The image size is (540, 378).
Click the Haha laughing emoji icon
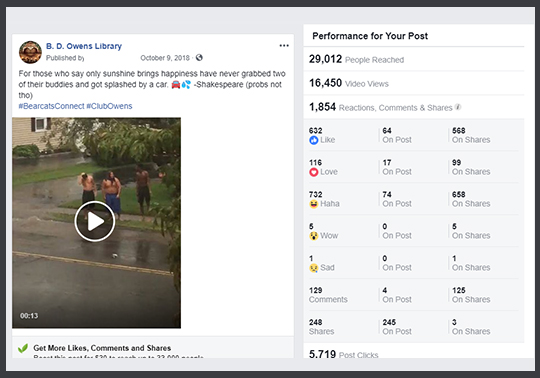point(313,204)
